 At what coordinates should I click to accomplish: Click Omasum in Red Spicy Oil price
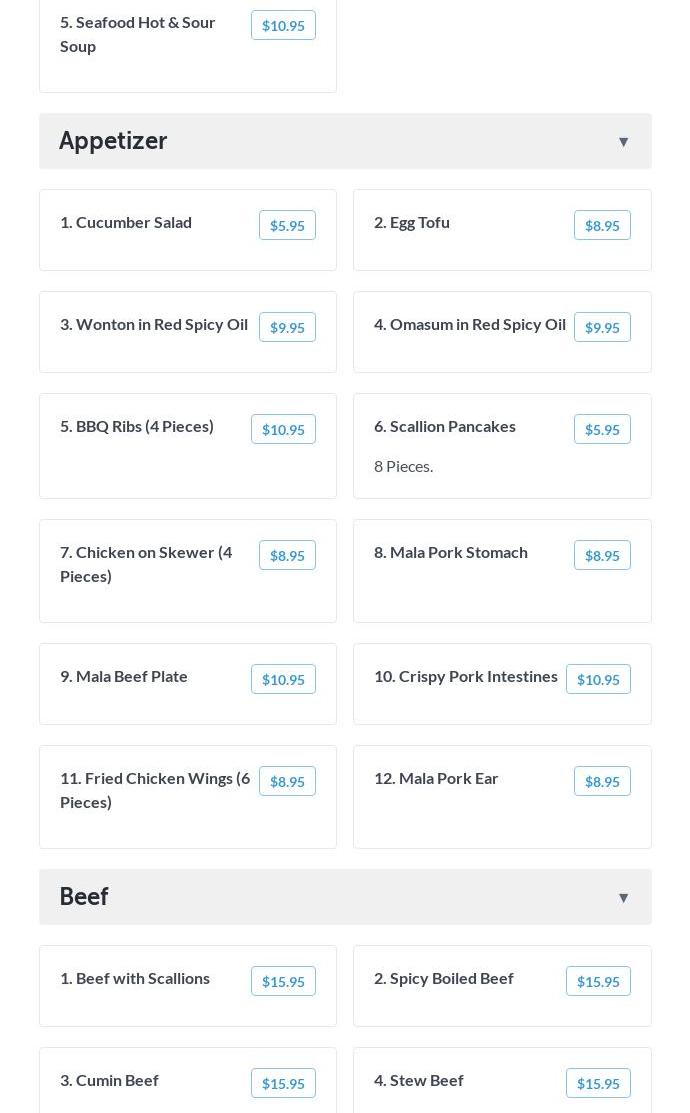coord(602,328)
